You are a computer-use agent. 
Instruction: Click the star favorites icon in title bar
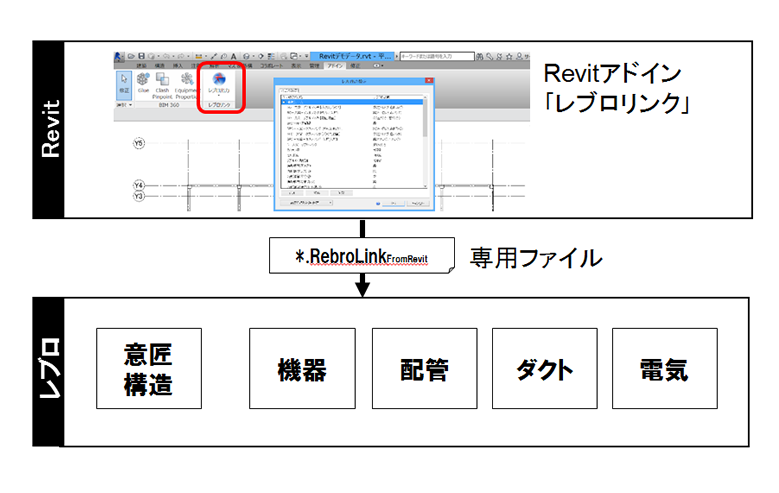pos(509,57)
